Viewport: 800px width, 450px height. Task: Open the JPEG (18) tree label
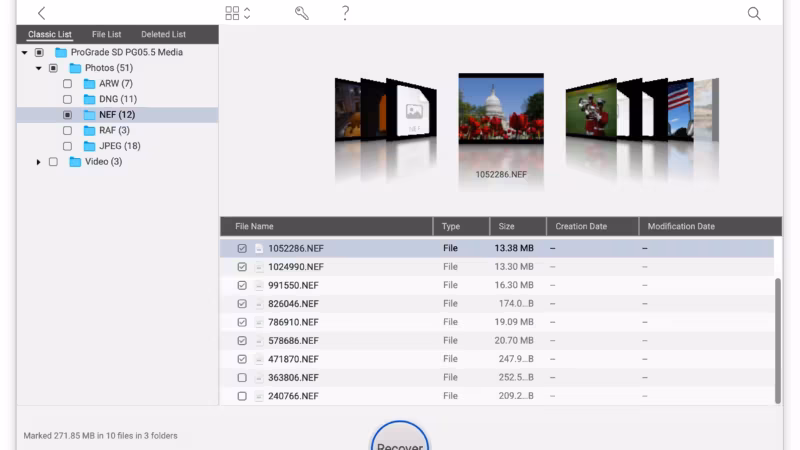pos(120,146)
